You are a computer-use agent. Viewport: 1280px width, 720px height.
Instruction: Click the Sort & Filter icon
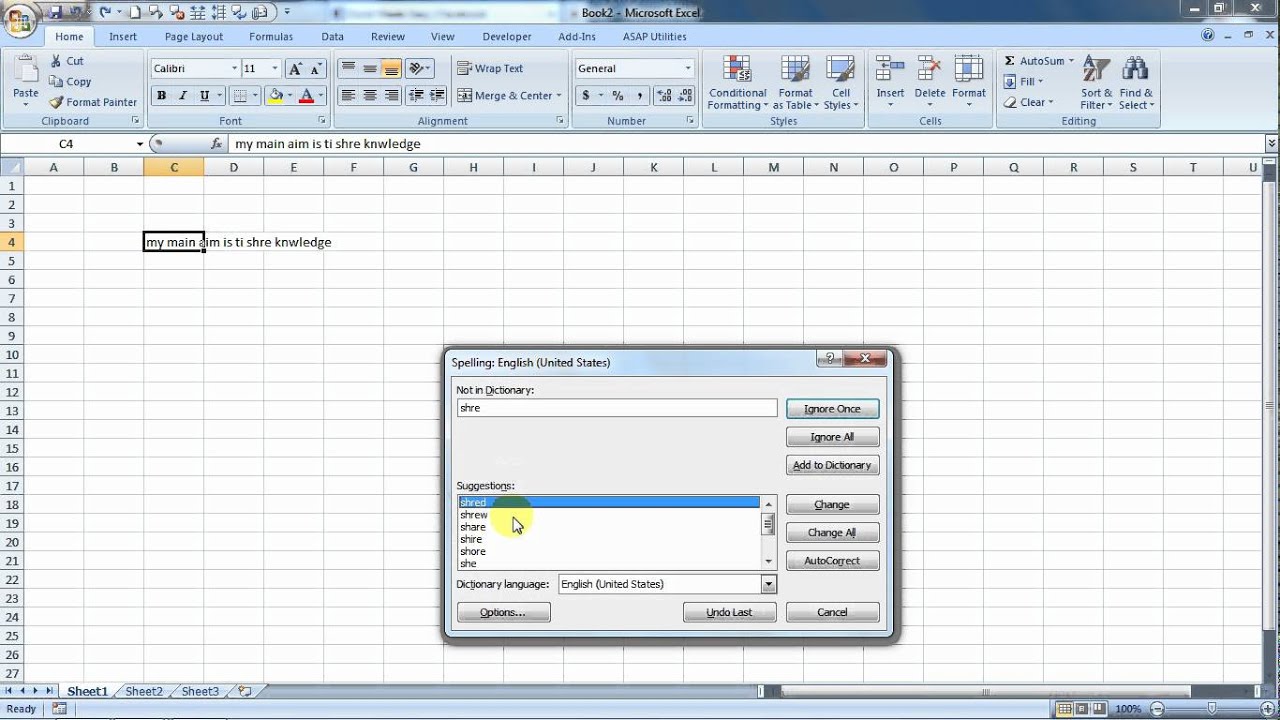[x=1096, y=71]
